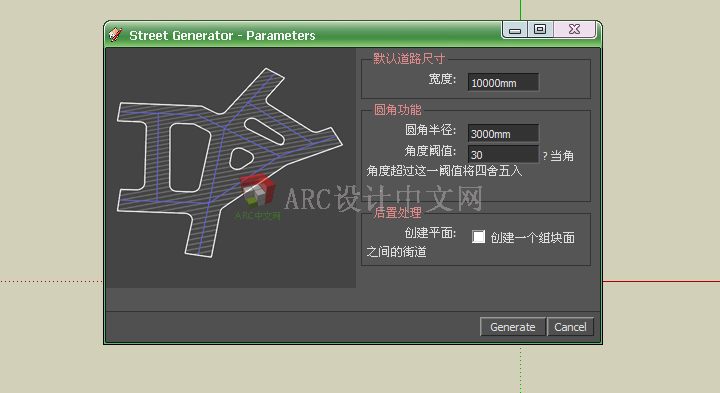Click the 宽度: label

[x=442, y=79]
